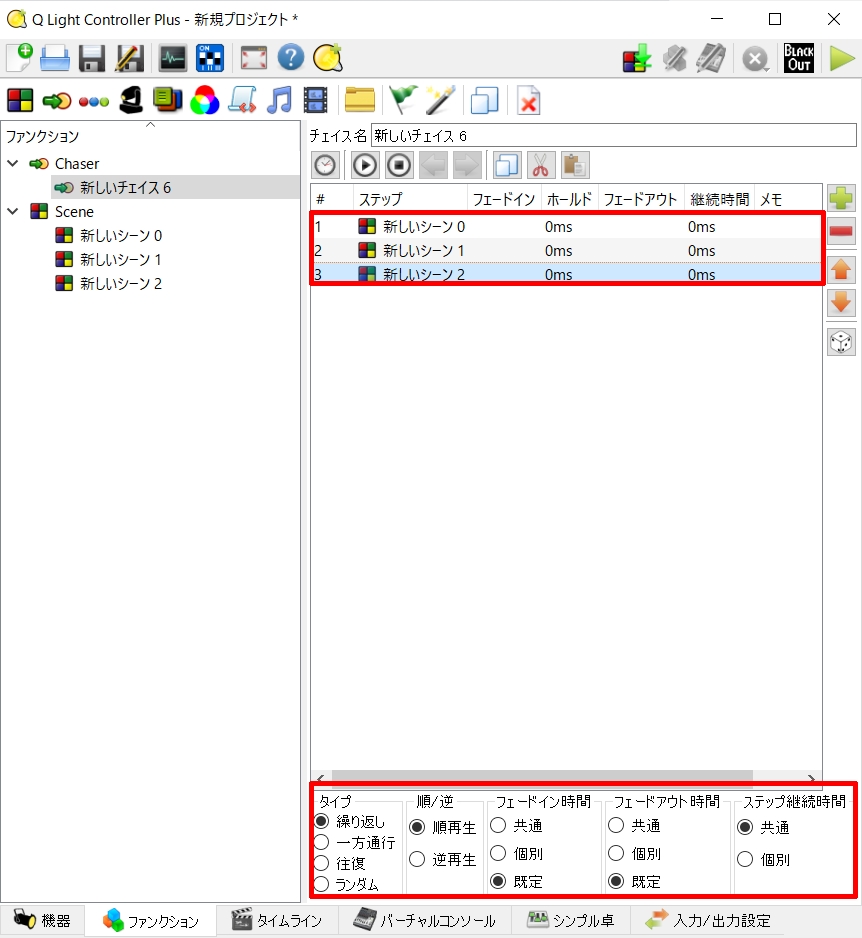The height and width of the screenshot is (938, 862).
Task: Open the speed dial clock icon
Action: (x=325, y=165)
